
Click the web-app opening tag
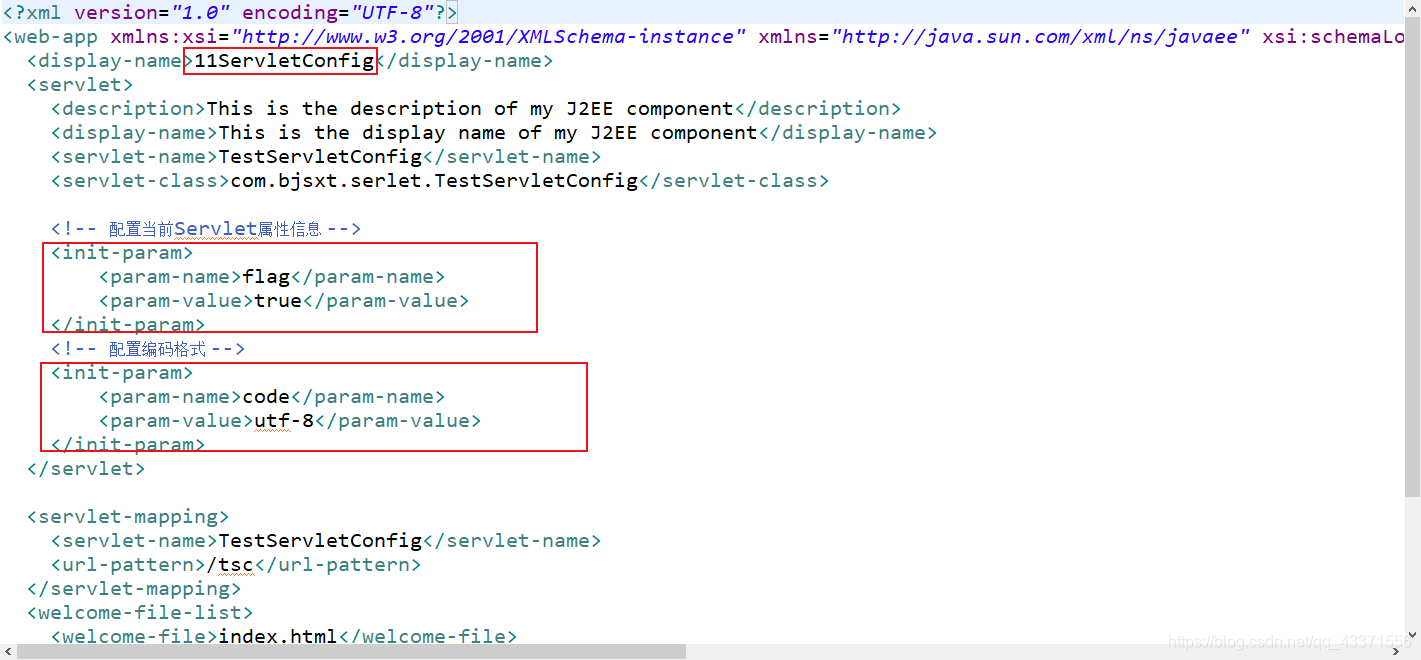point(704,37)
